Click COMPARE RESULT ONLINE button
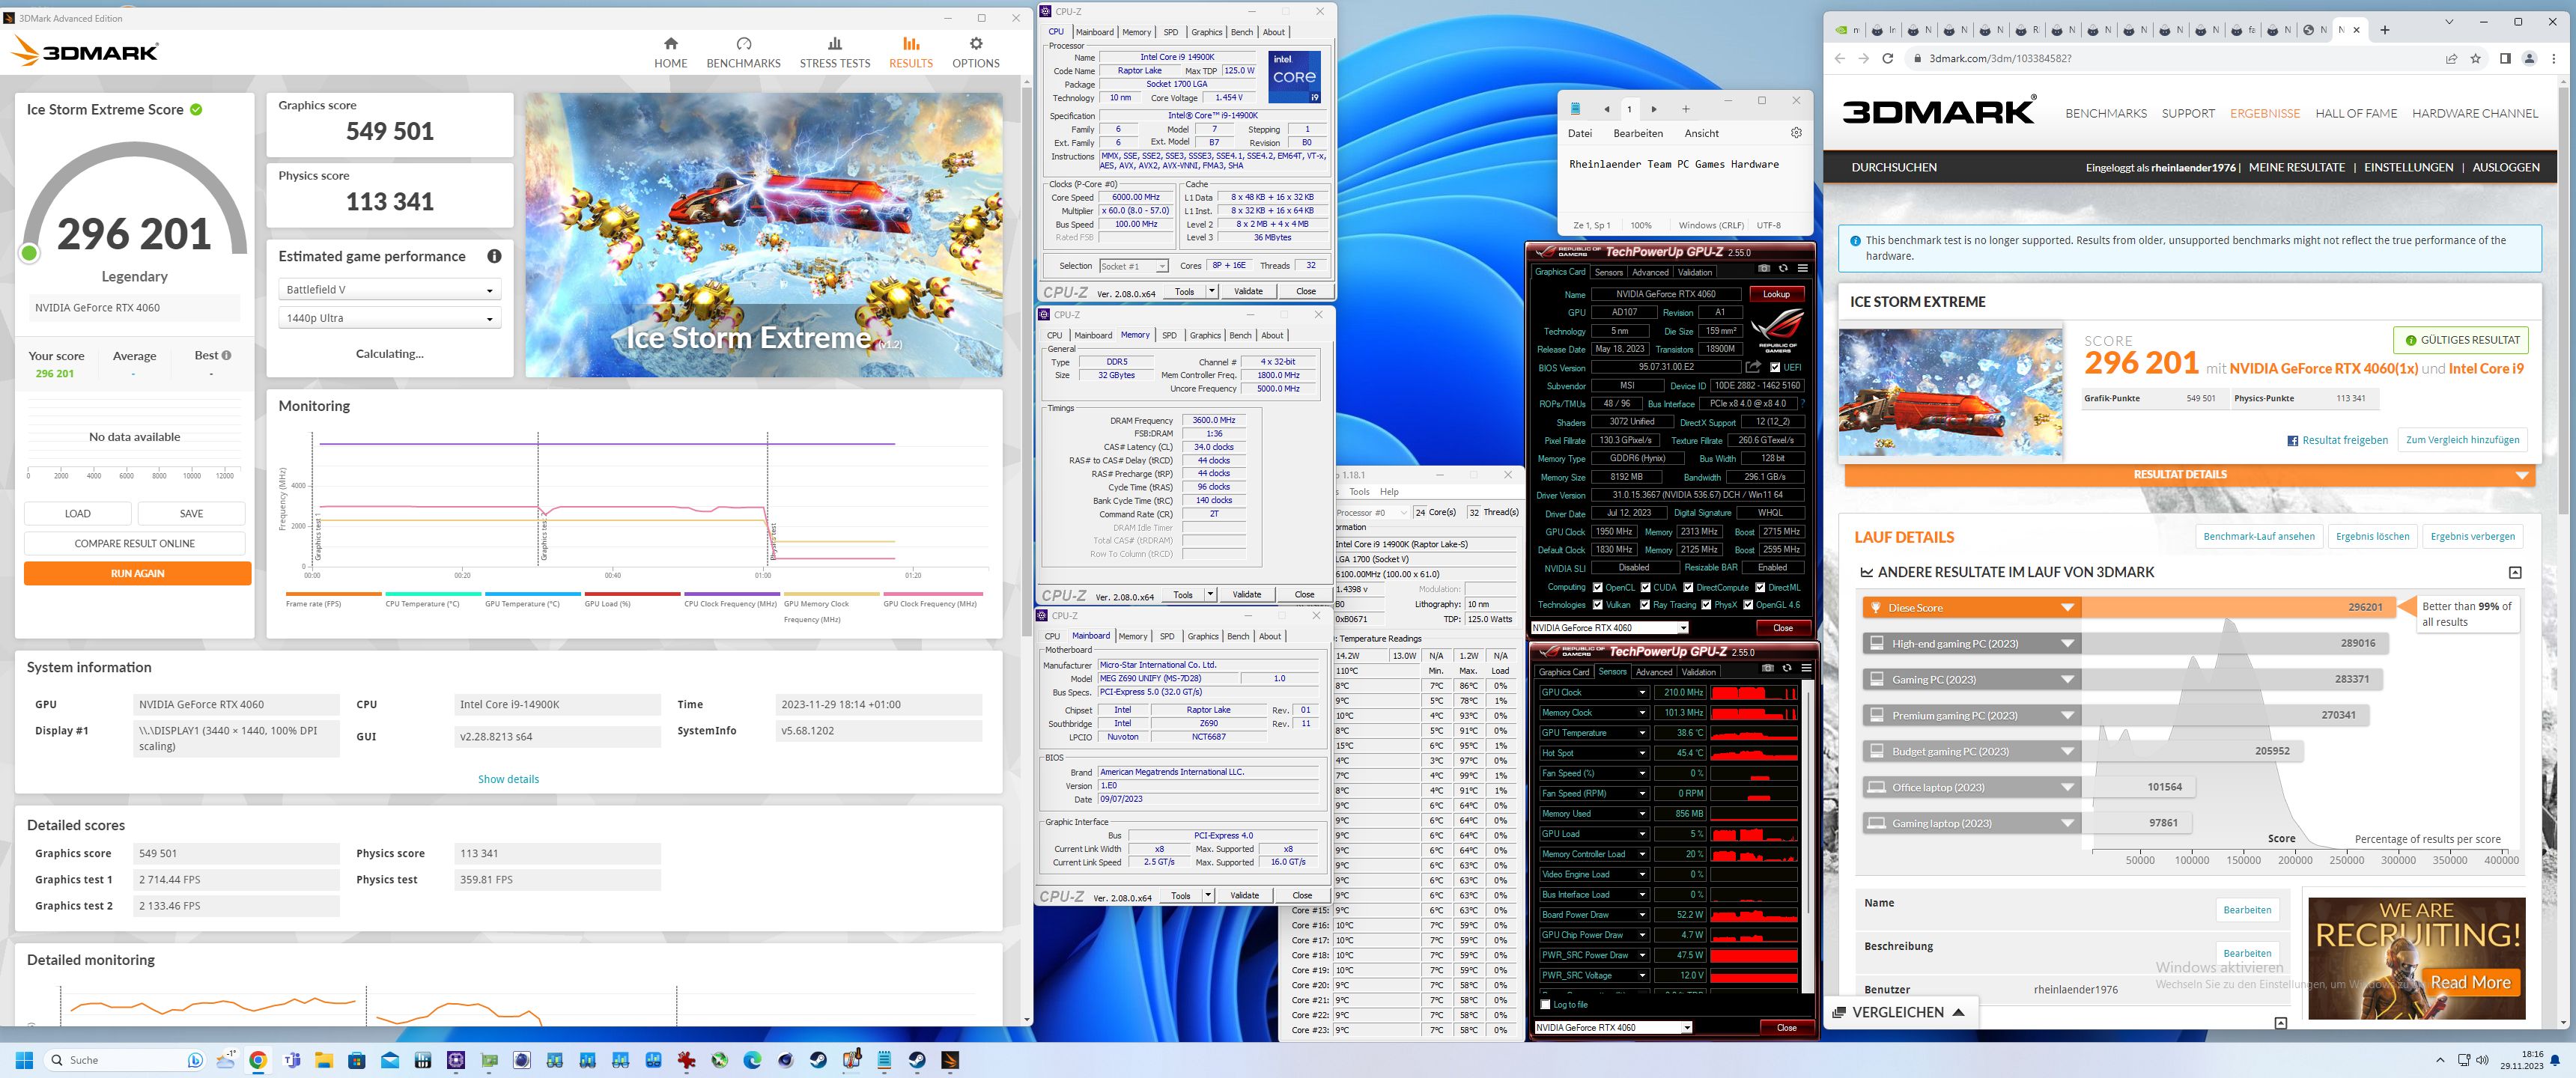Screen dimensions: 2576x1078 tap(134, 543)
